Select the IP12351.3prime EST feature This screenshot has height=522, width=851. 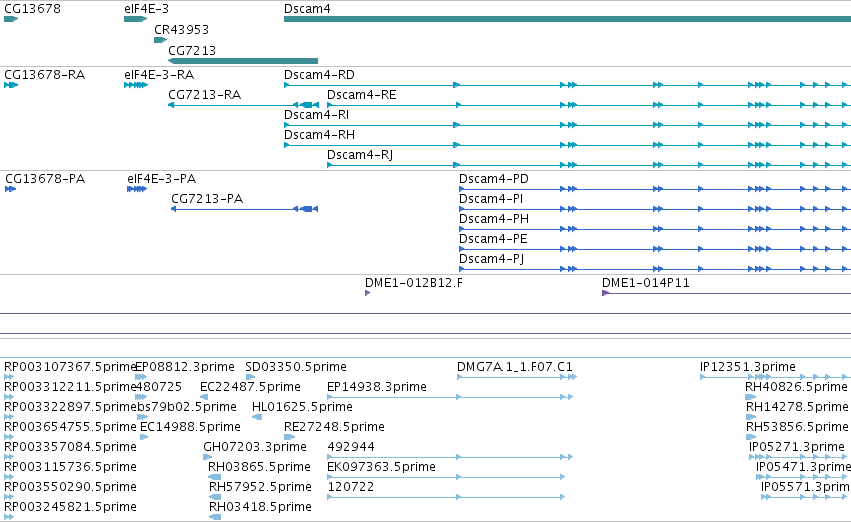[776, 377]
